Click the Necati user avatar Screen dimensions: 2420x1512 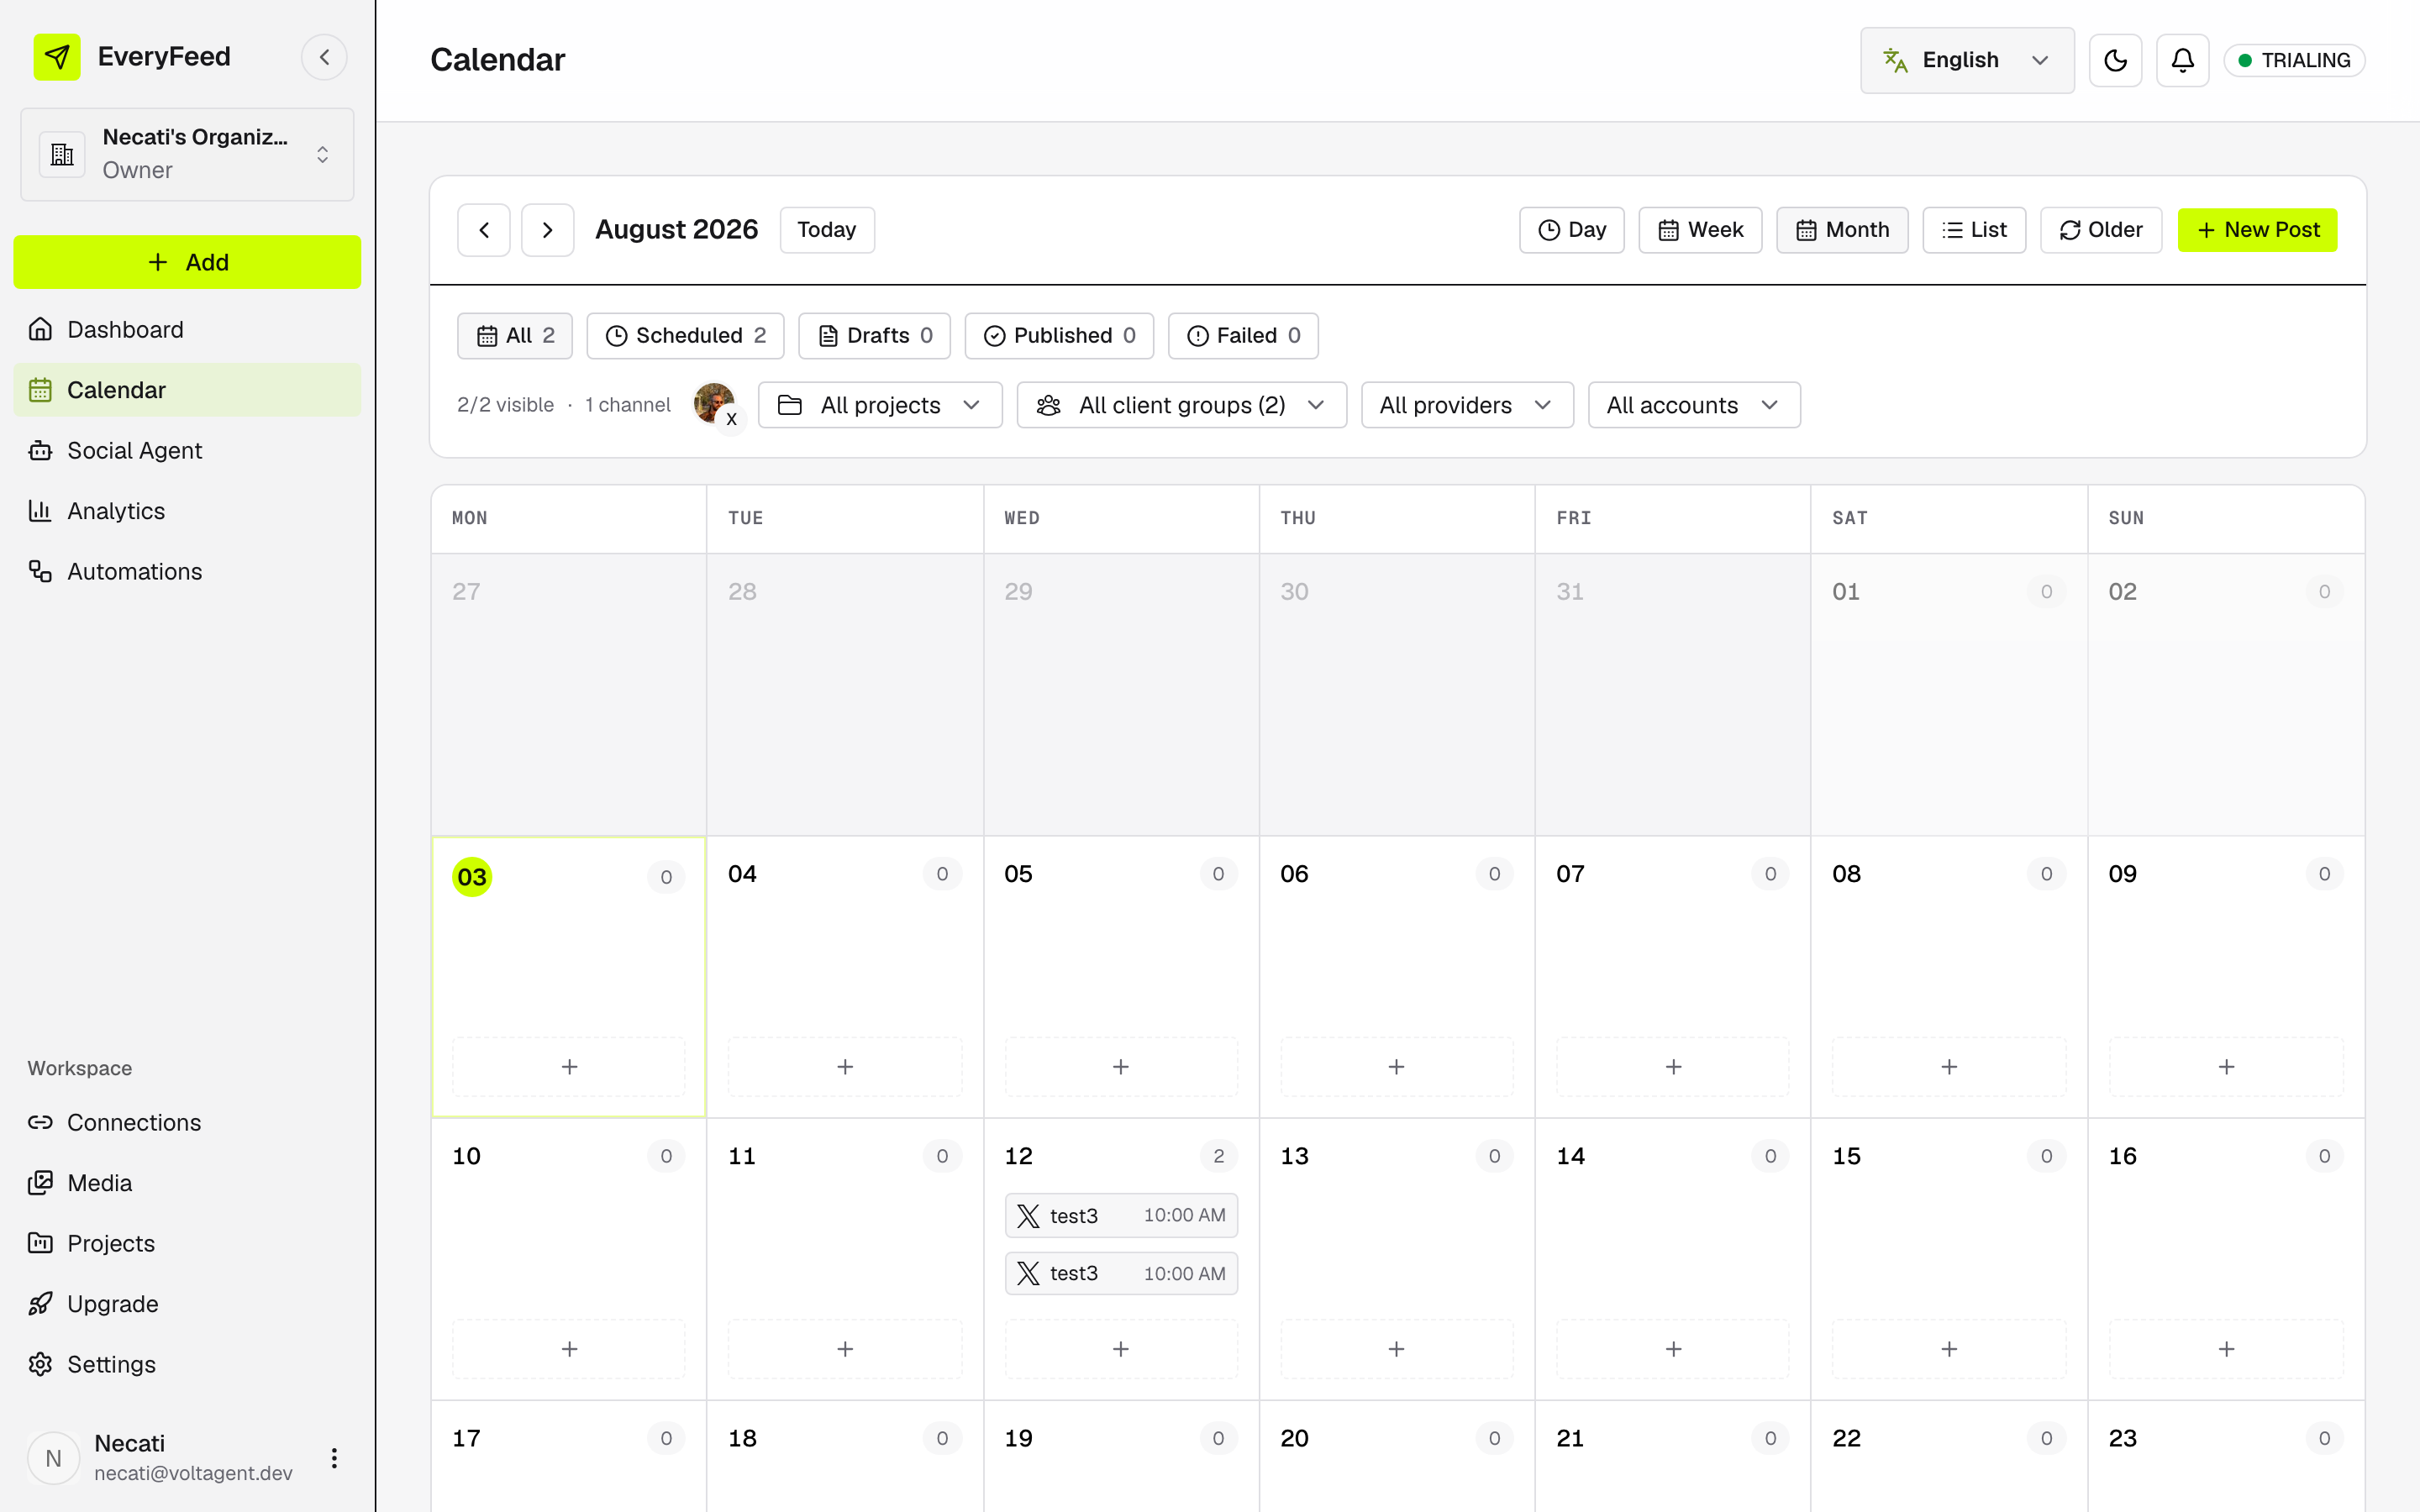[54, 1458]
